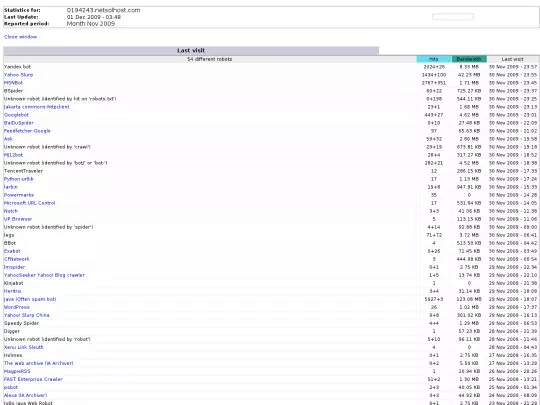Follow the FAST Enterprise Crawler link
The image size is (540, 405).
[x=33, y=379]
